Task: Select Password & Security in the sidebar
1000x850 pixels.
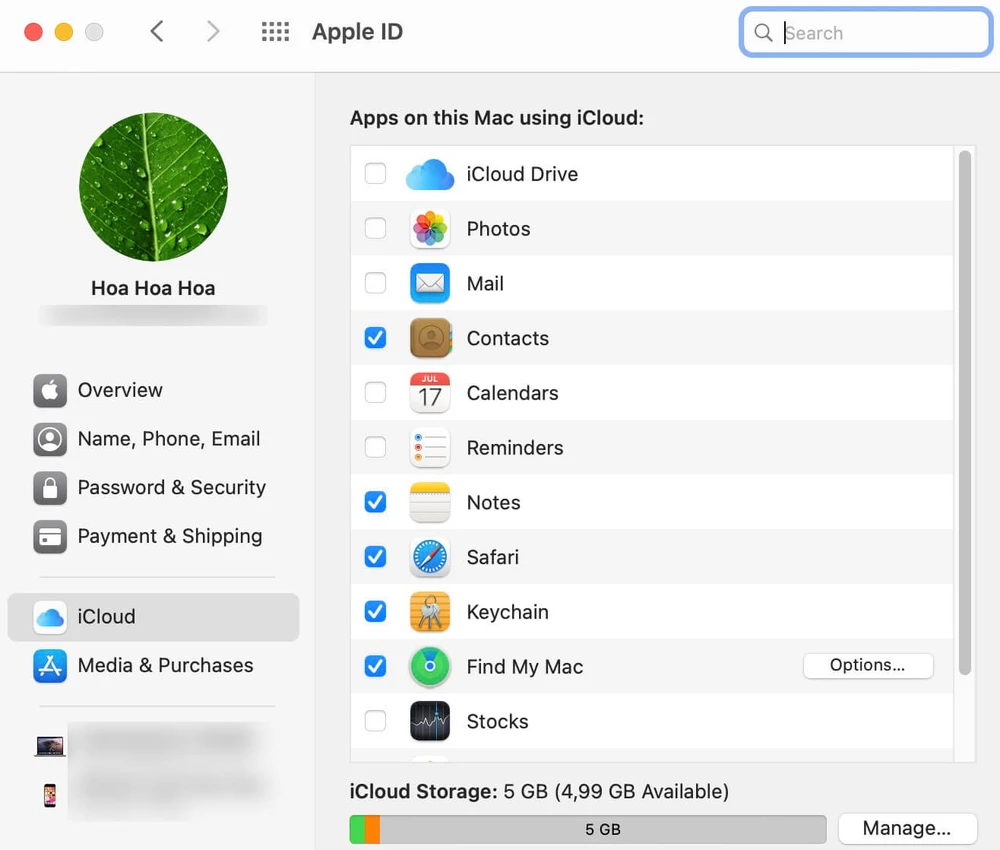Action: tap(171, 488)
